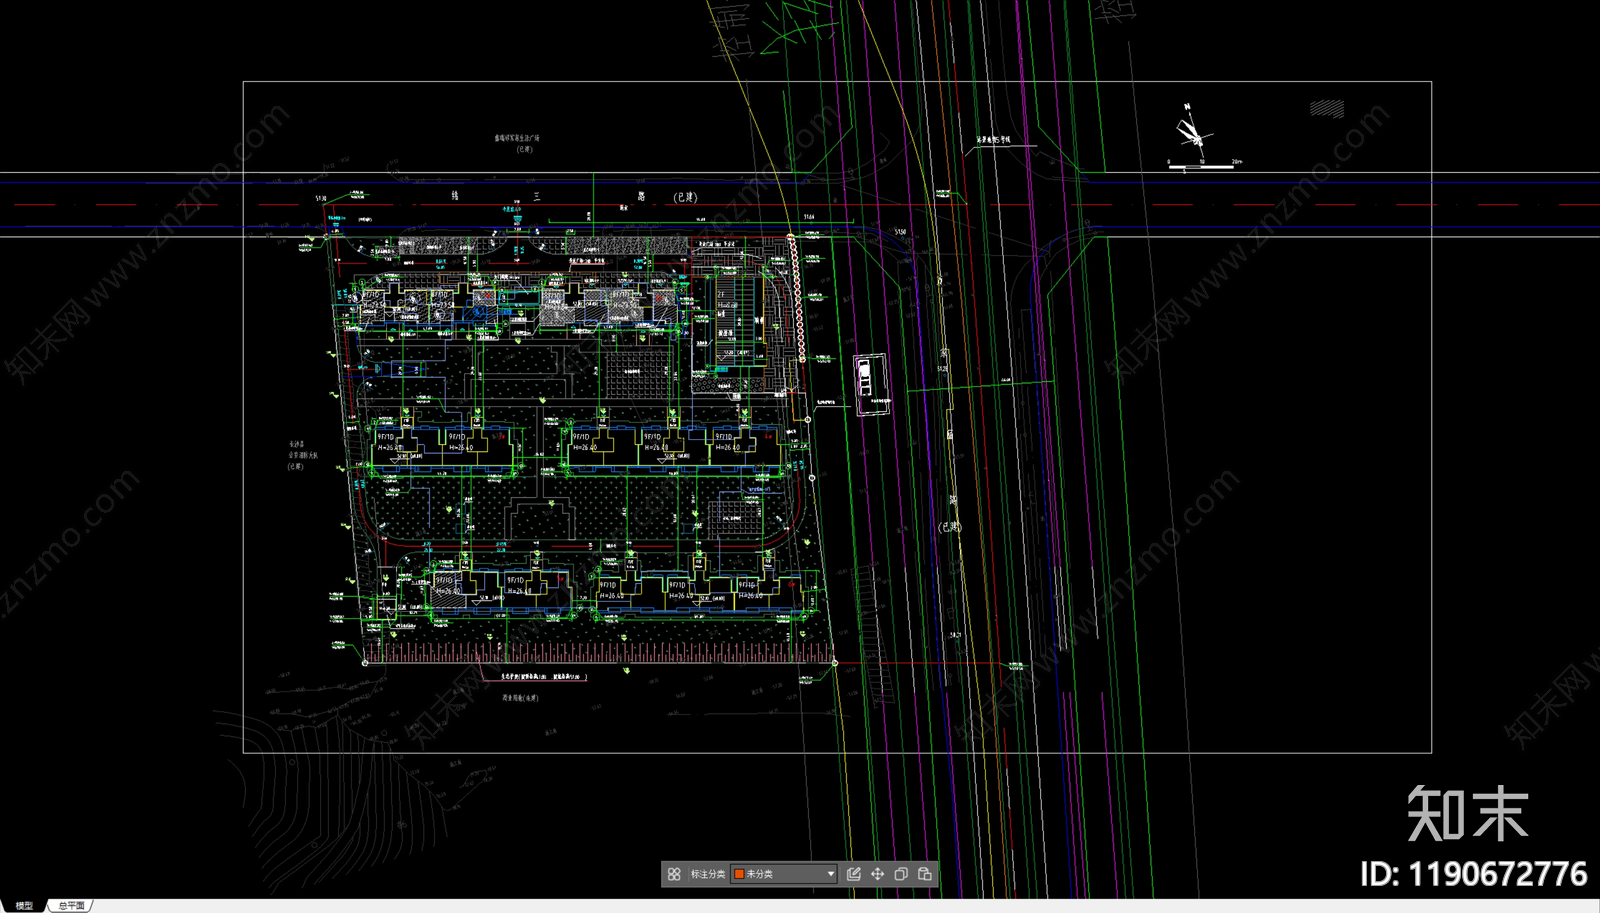Image resolution: width=1600 pixels, height=913 pixels.
Task: Click the copy icon with overlapping squares
Action: coord(901,874)
